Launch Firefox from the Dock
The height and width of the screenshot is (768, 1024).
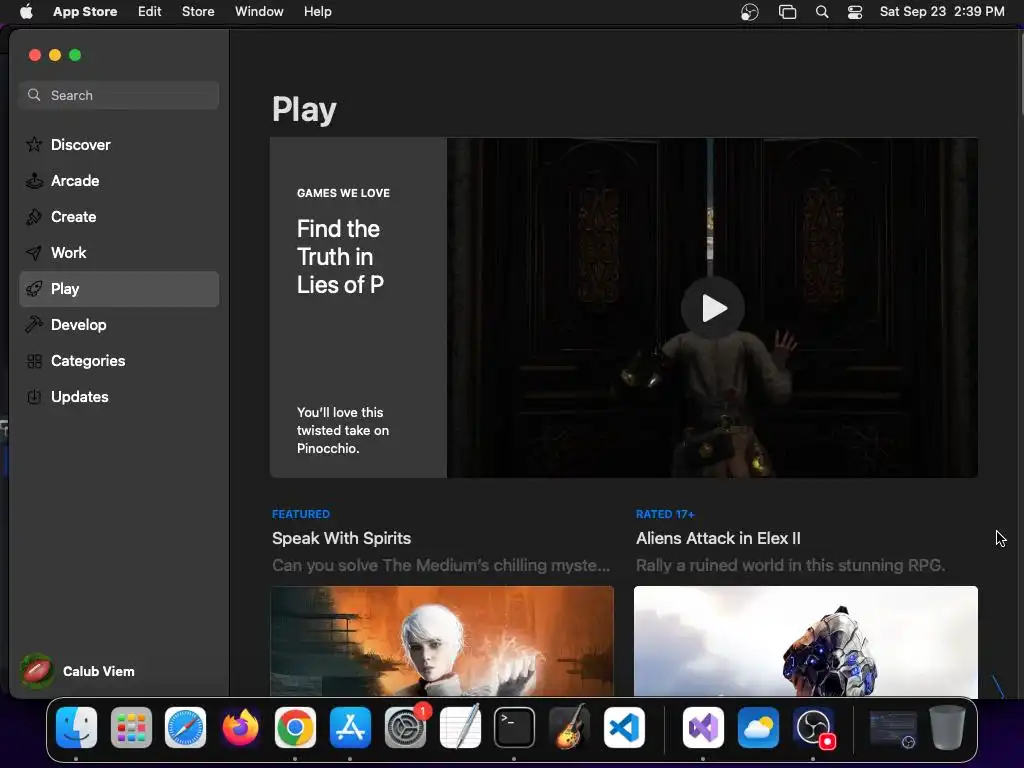[240, 728]
